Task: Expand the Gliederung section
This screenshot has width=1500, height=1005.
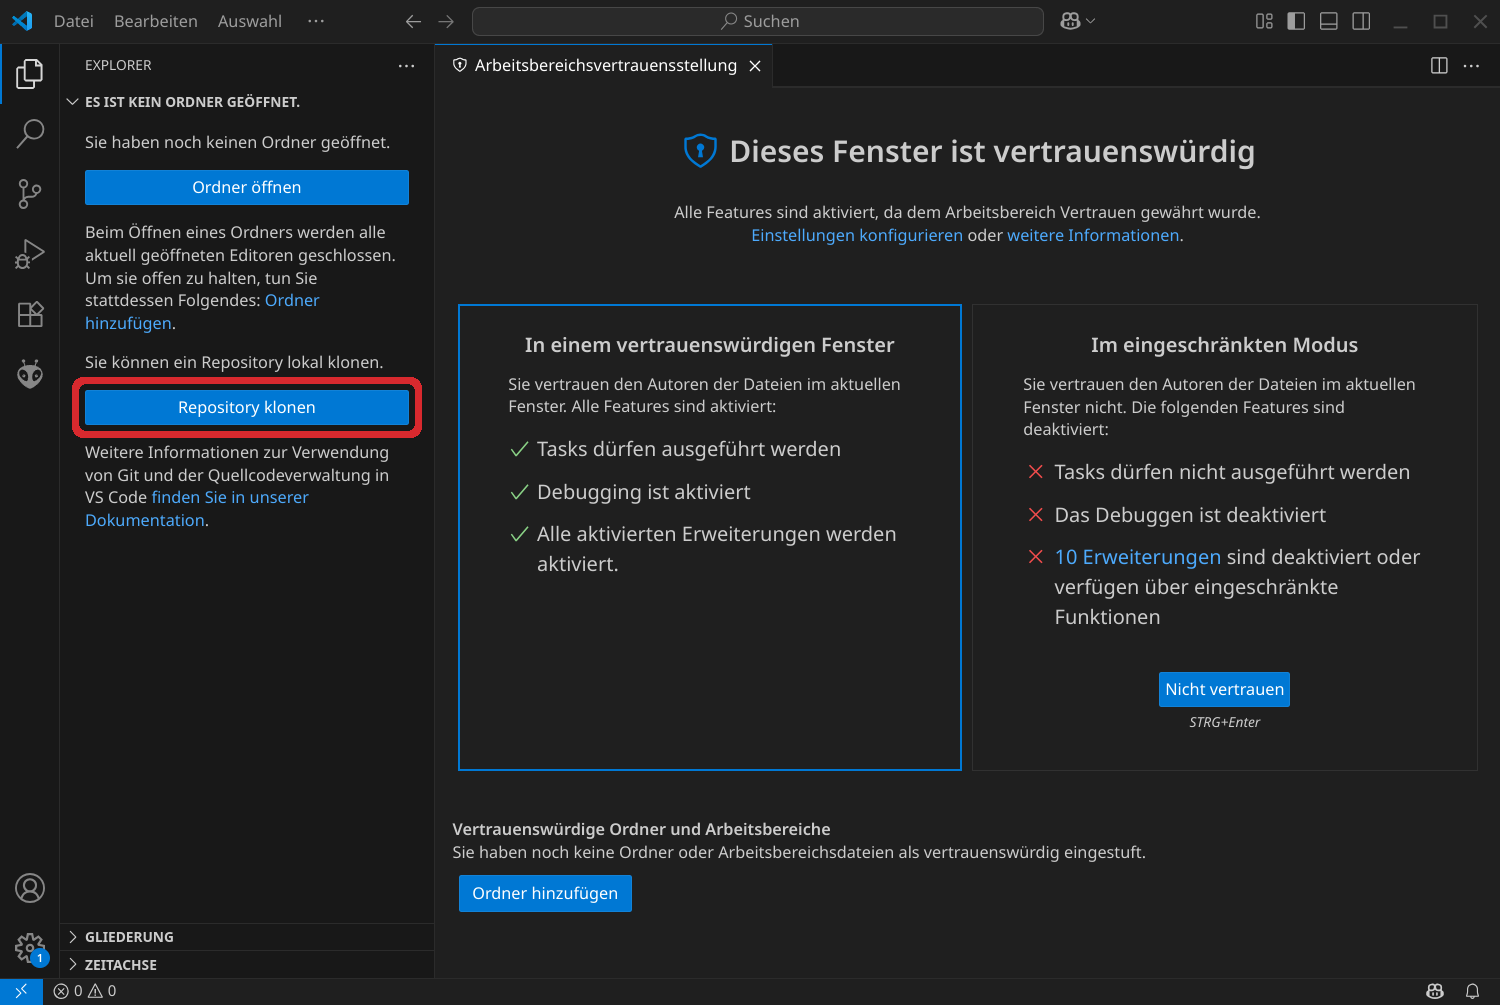Action: click(129, 937)
